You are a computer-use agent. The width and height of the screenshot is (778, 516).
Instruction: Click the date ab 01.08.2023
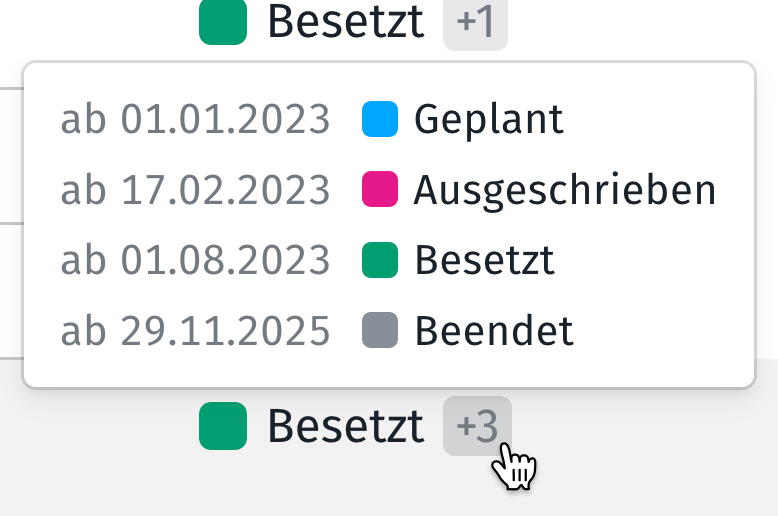[195, 260]
